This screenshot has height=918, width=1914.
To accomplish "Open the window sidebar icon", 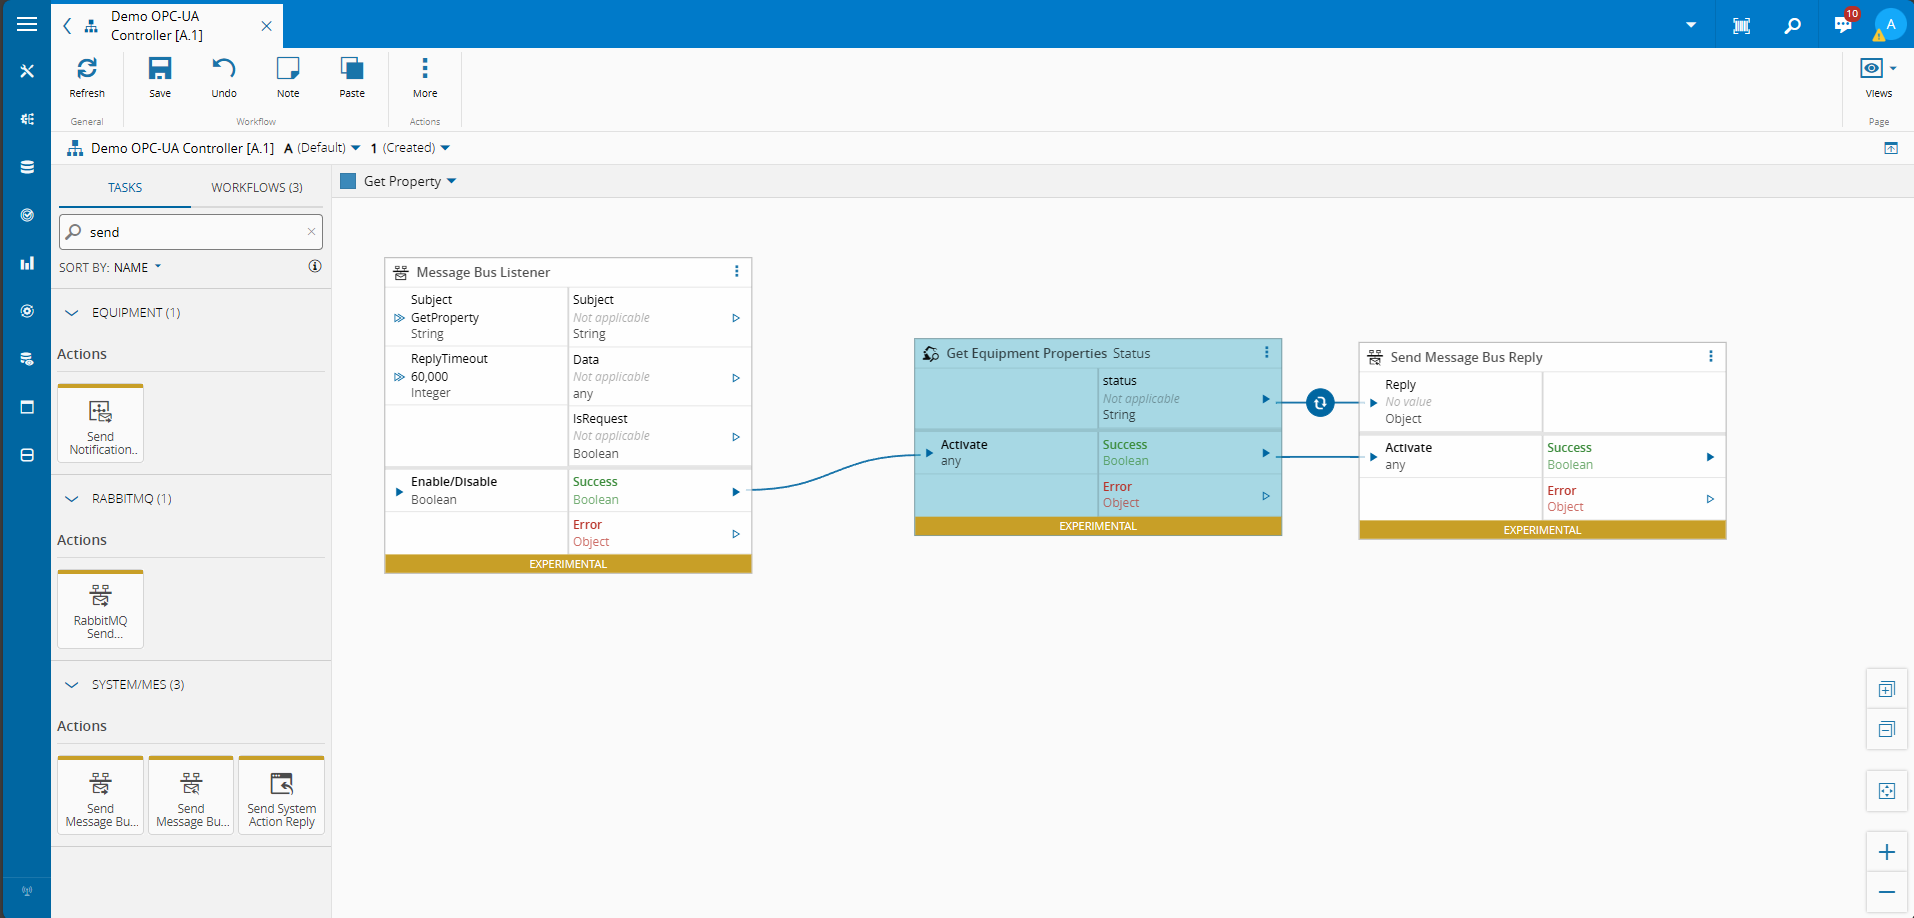I will [x=27, y=407].
